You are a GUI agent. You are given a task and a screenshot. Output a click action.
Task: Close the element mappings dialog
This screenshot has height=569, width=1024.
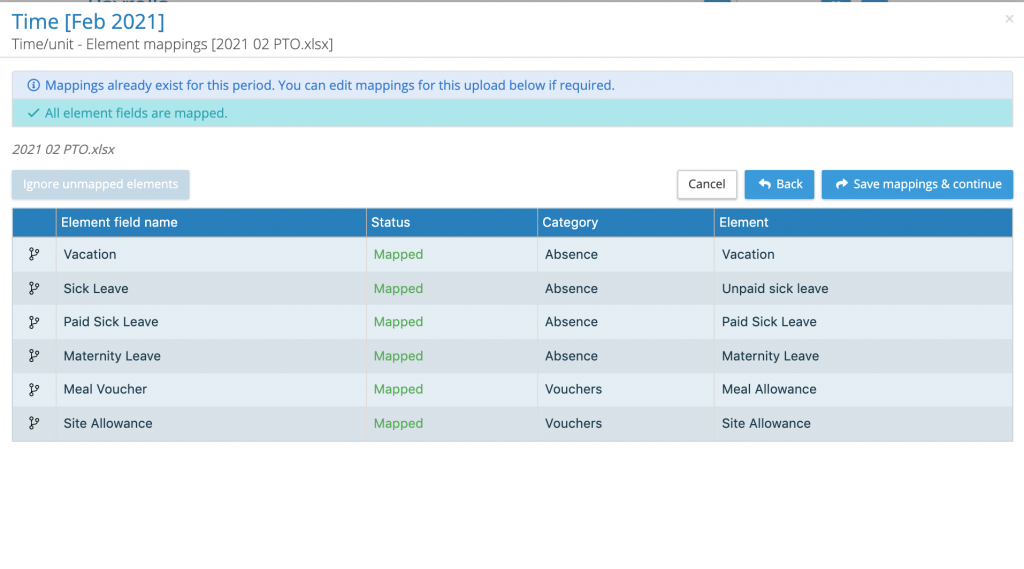click(1009, 19)
